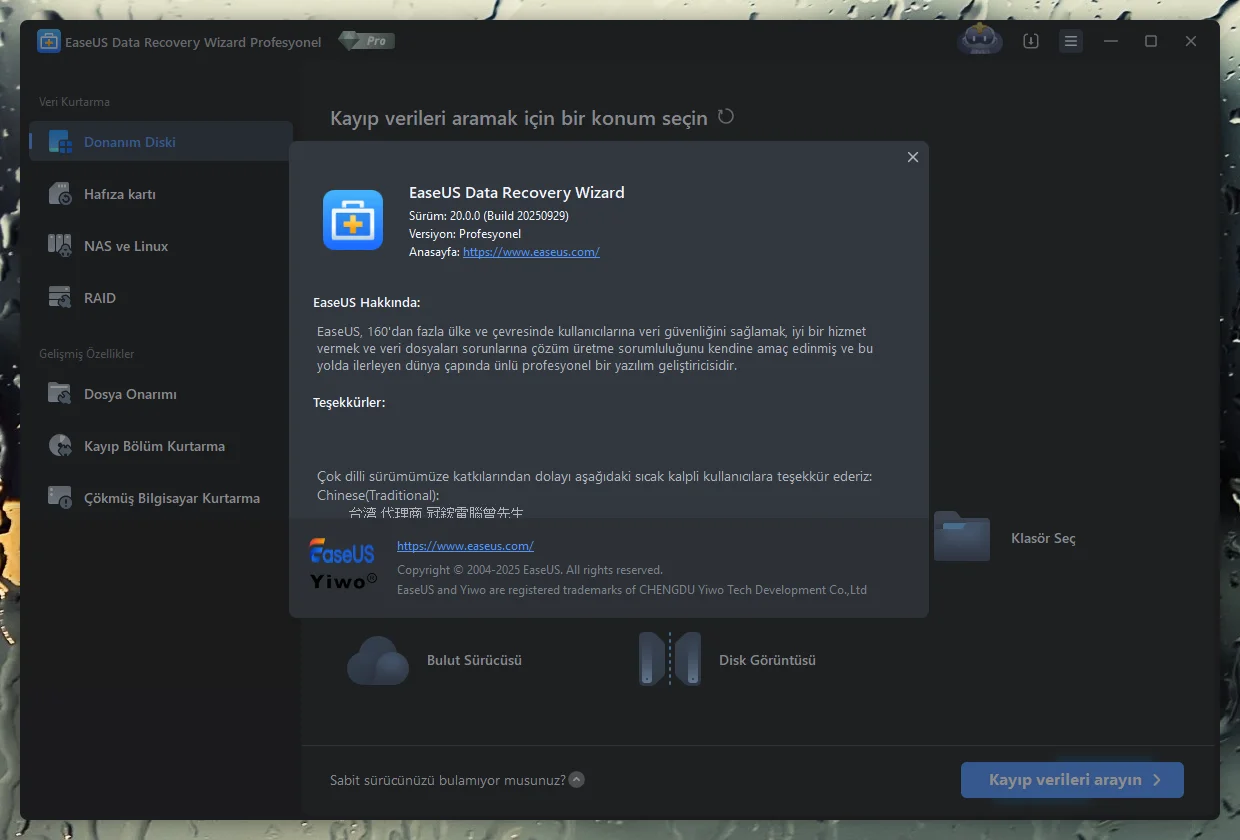Click the Dosya Onarımı folder icon
1240x840 pixels.
click(x=60, y=394)
